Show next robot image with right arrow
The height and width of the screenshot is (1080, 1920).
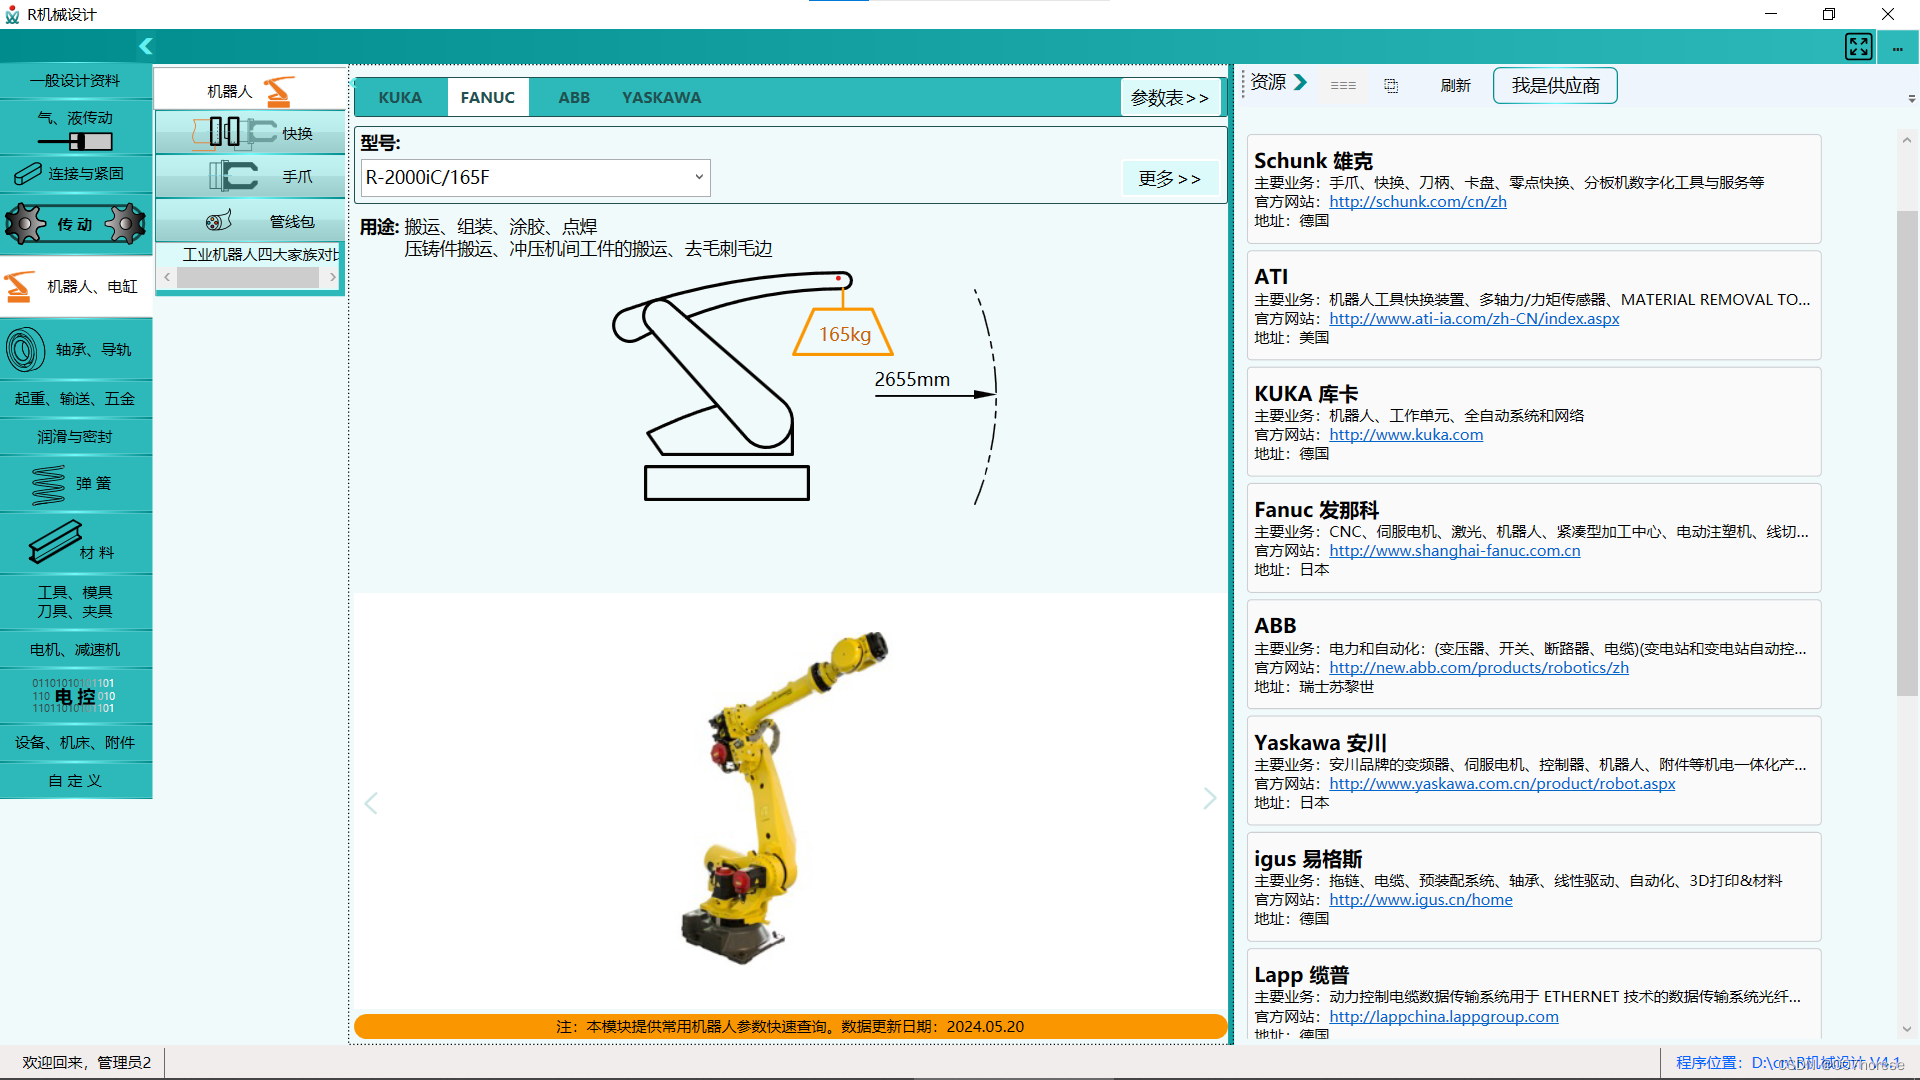pos(1209,798)
